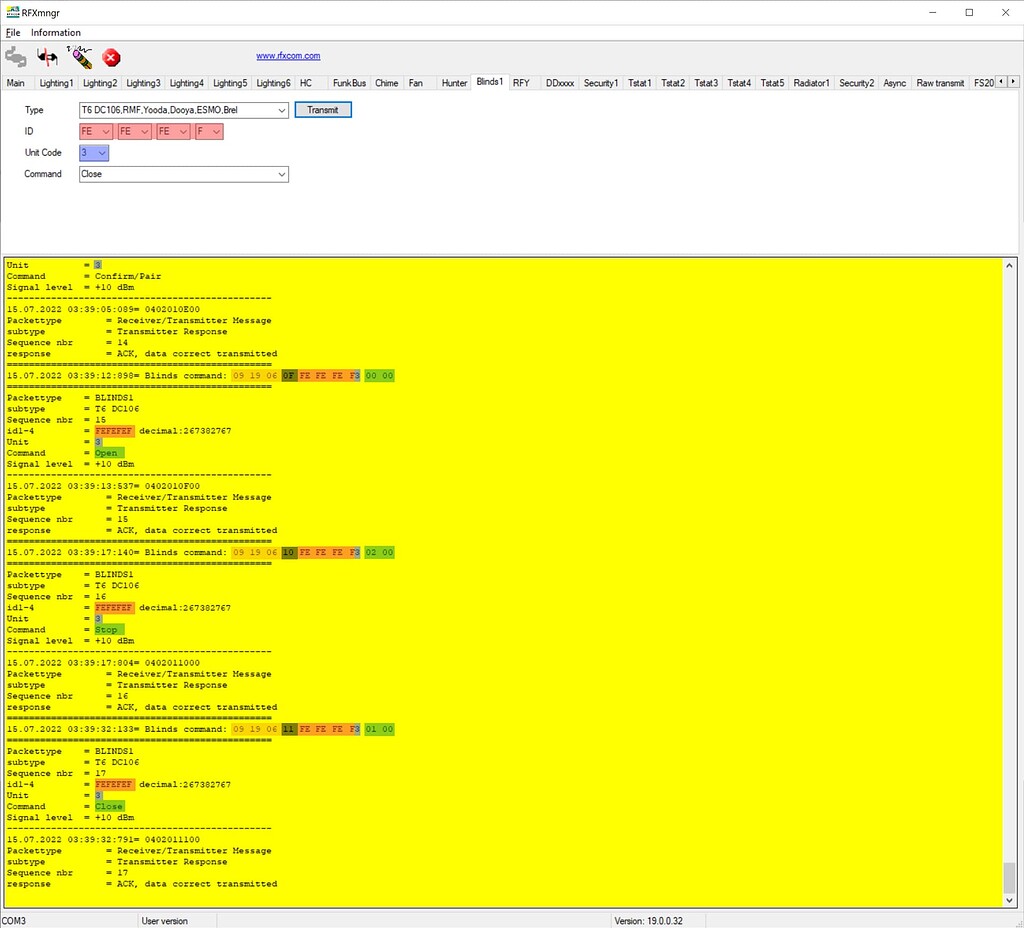Visit the www.rfxcom.com link

[288, 55]
